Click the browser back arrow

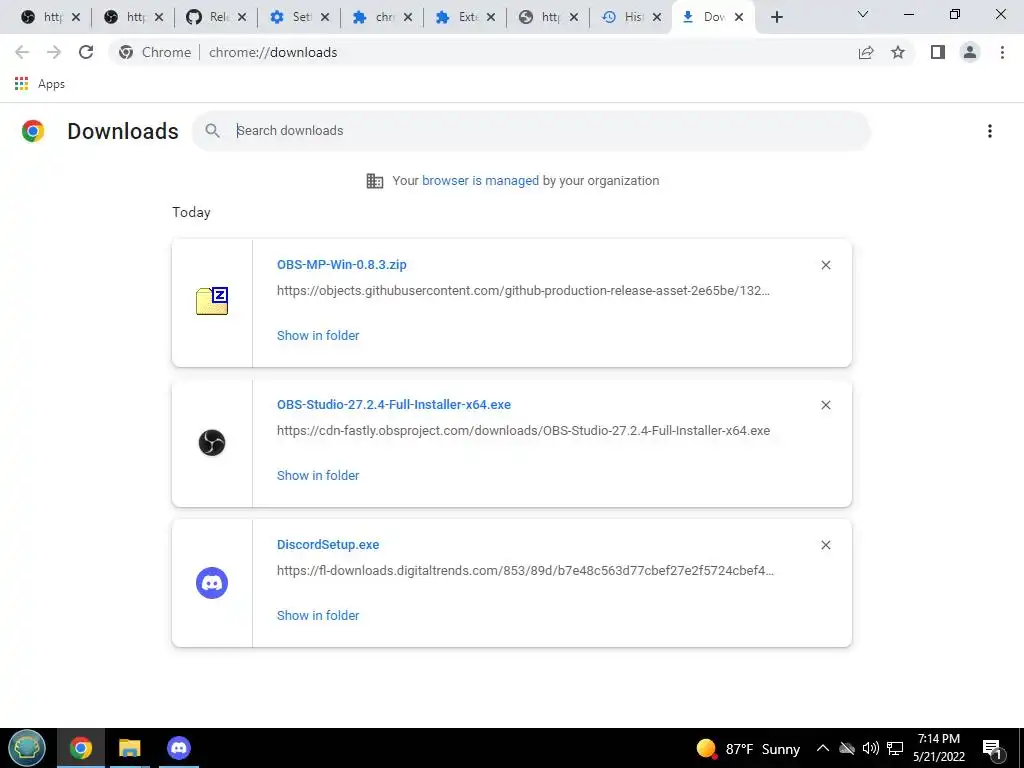[22, 52]
